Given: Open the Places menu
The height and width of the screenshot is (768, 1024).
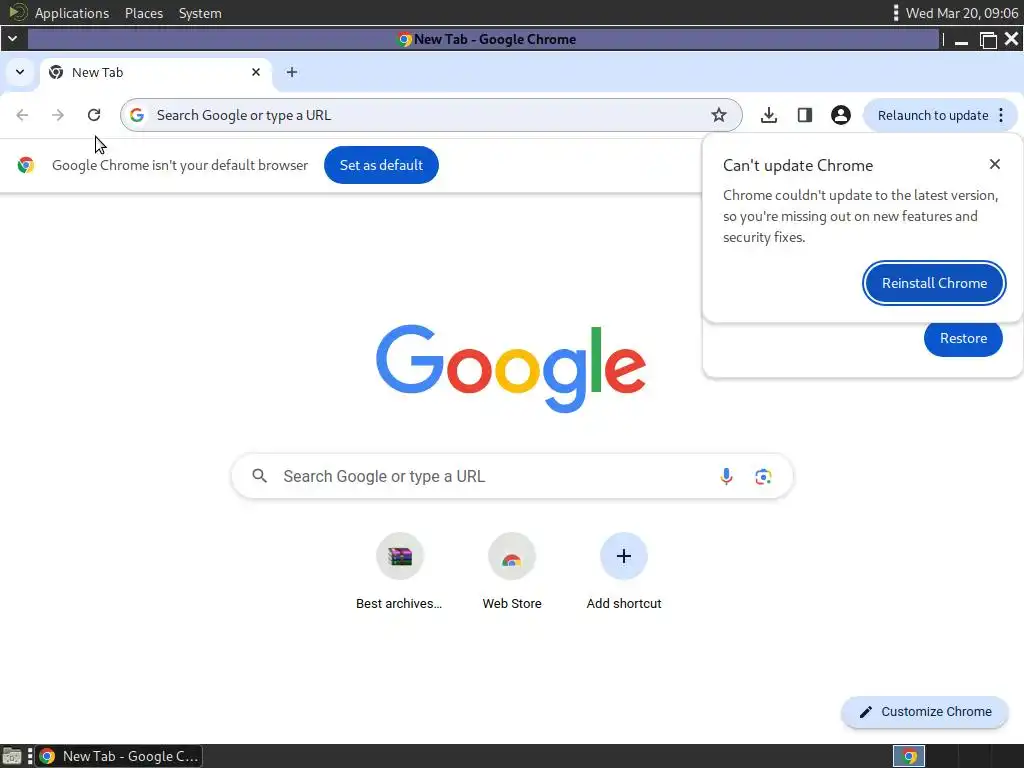Looking at the screenshot, I should click(144, 13).
